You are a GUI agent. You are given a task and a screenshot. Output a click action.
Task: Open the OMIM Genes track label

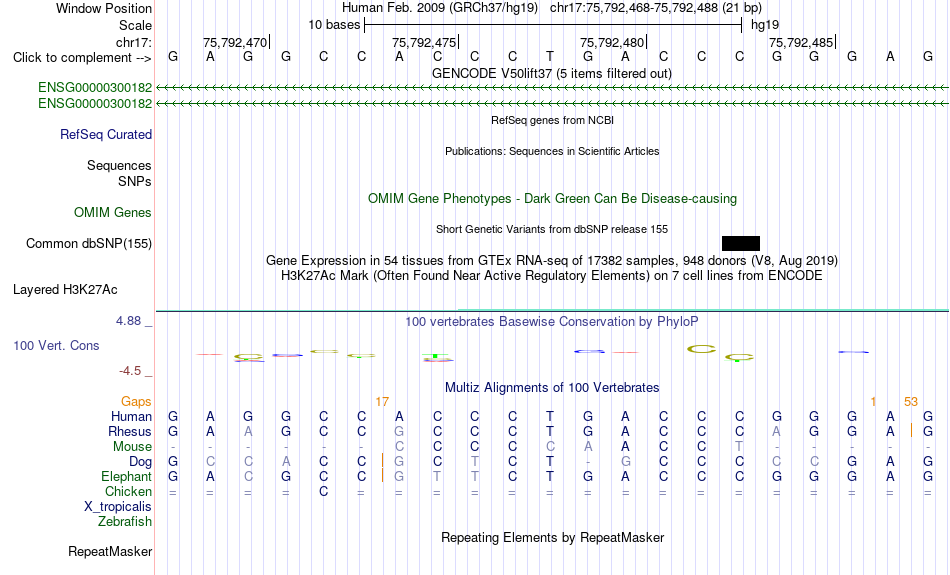[113, 213]
